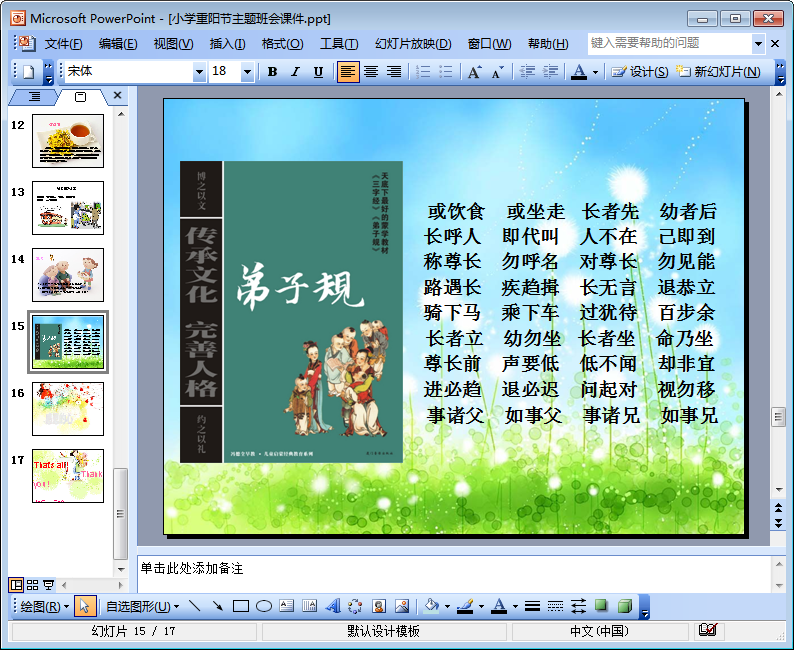The width and height of the screenshot is (794, 650).
Task: Click the Design (设计) button
Action: (640, 72)
